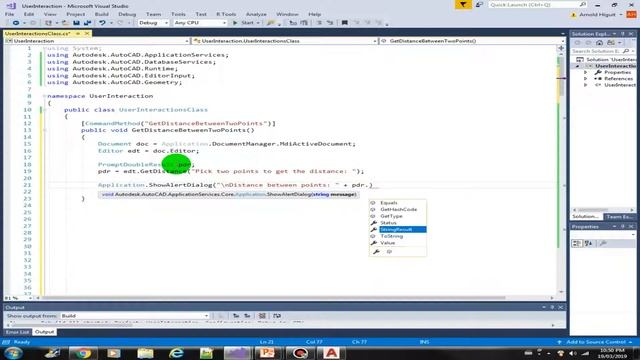Open Internet Explorer from the taskbar
The height and width of the screenshot is (360, 640).
(x=176, y=353)
